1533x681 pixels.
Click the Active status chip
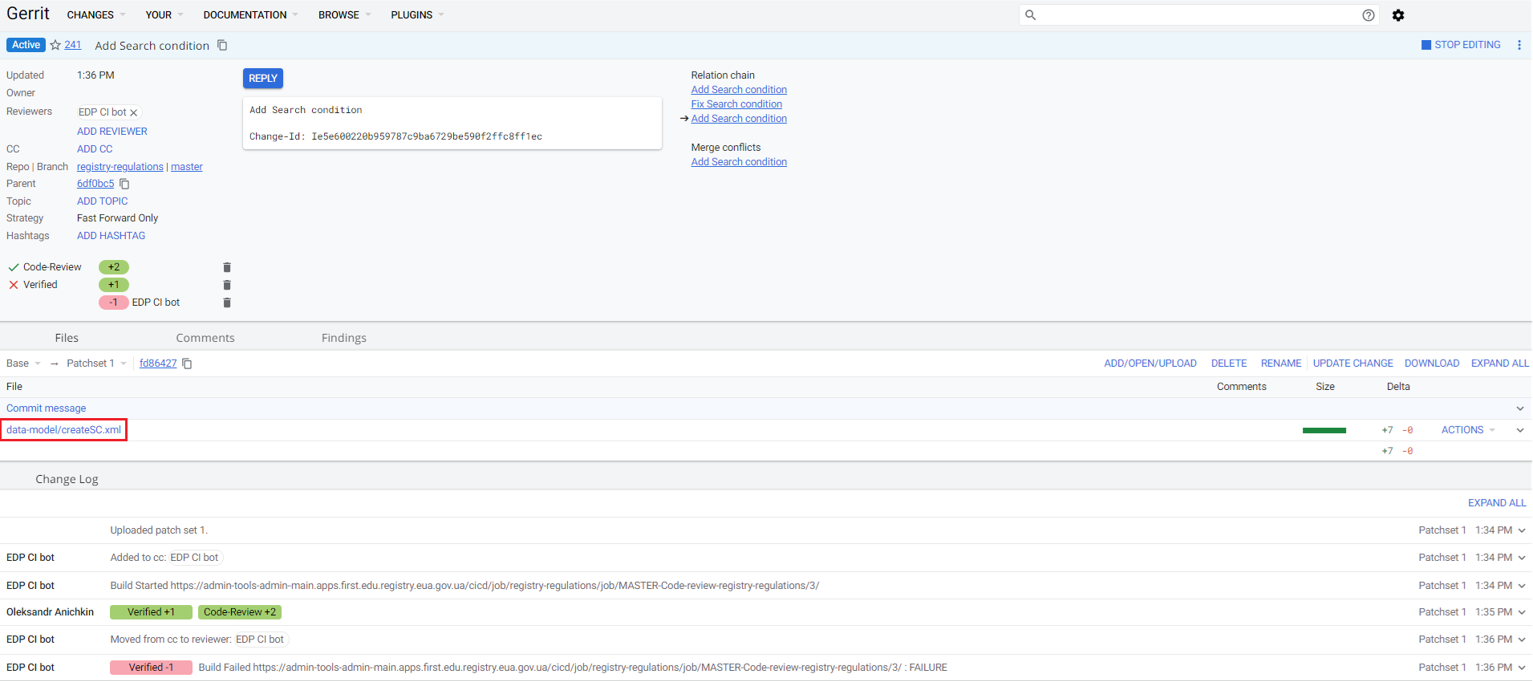(26, 45)
